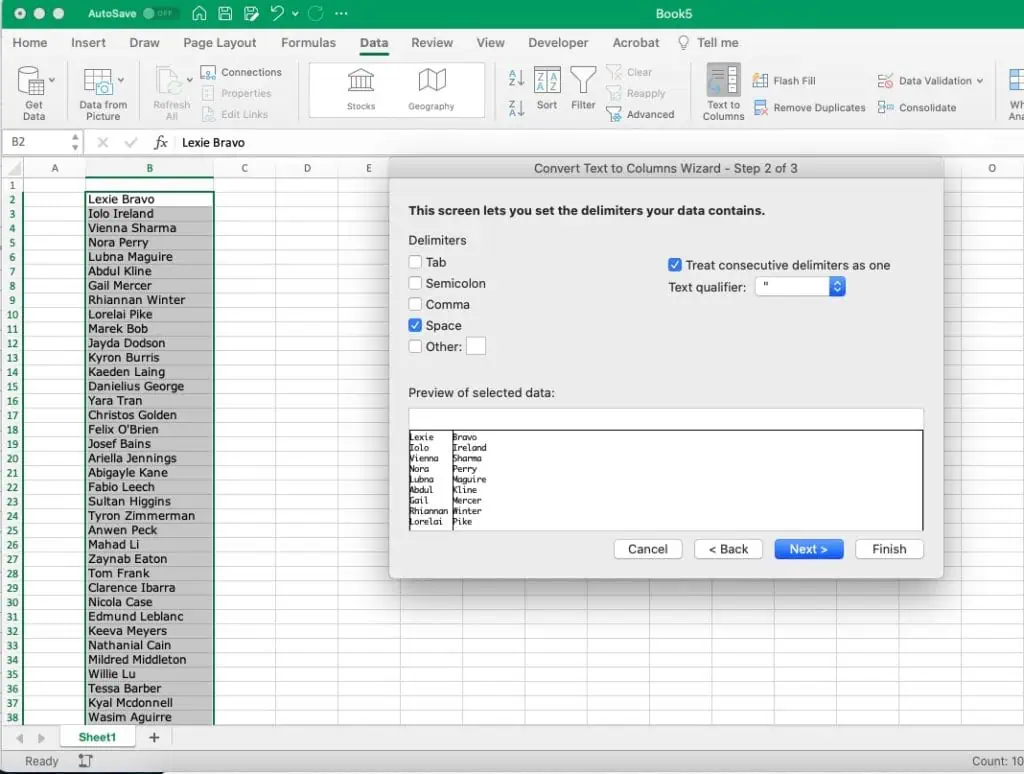Enable the Tab delimiter checkbox
Viewport: 1024px width, 774px height.
tap(416, 262)
